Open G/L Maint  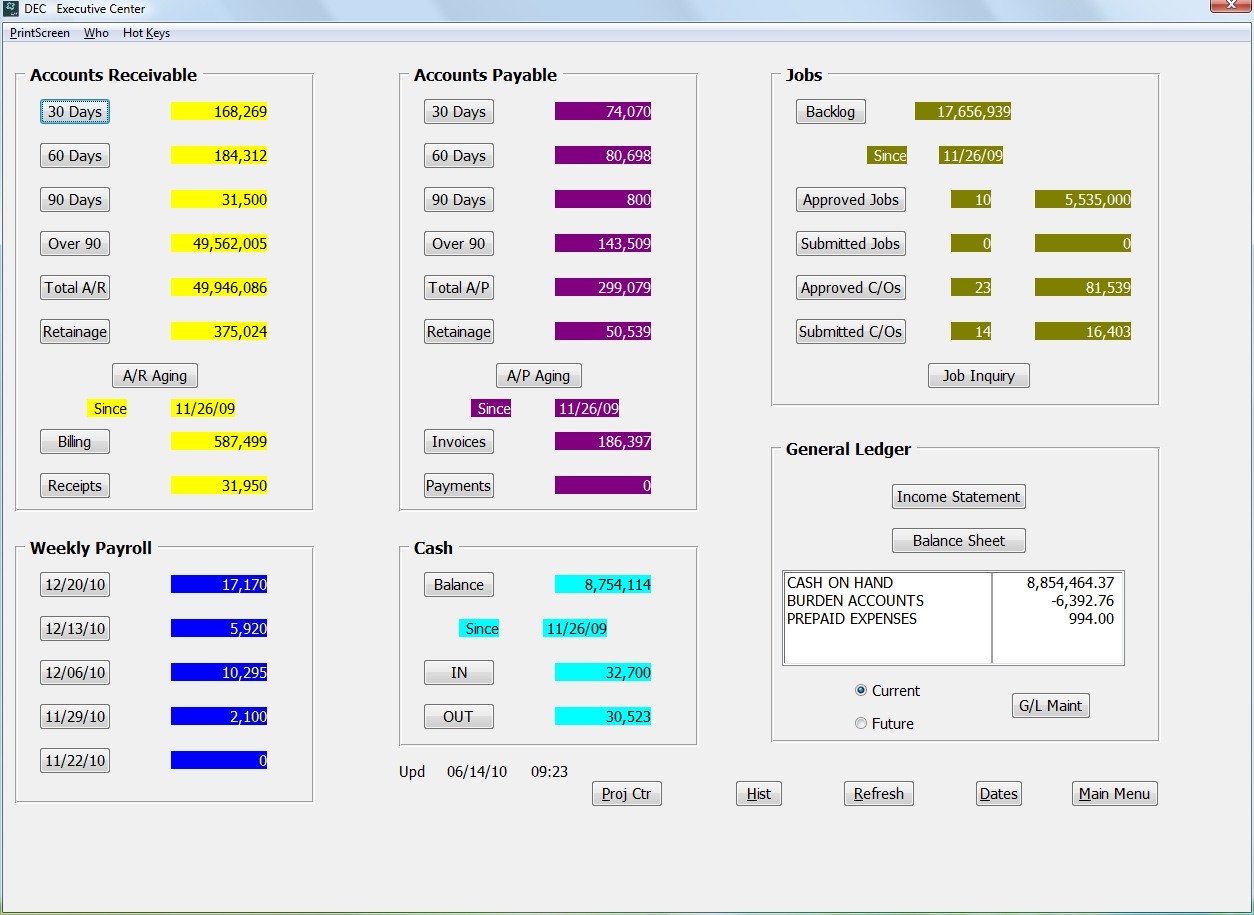point(1049,705)
